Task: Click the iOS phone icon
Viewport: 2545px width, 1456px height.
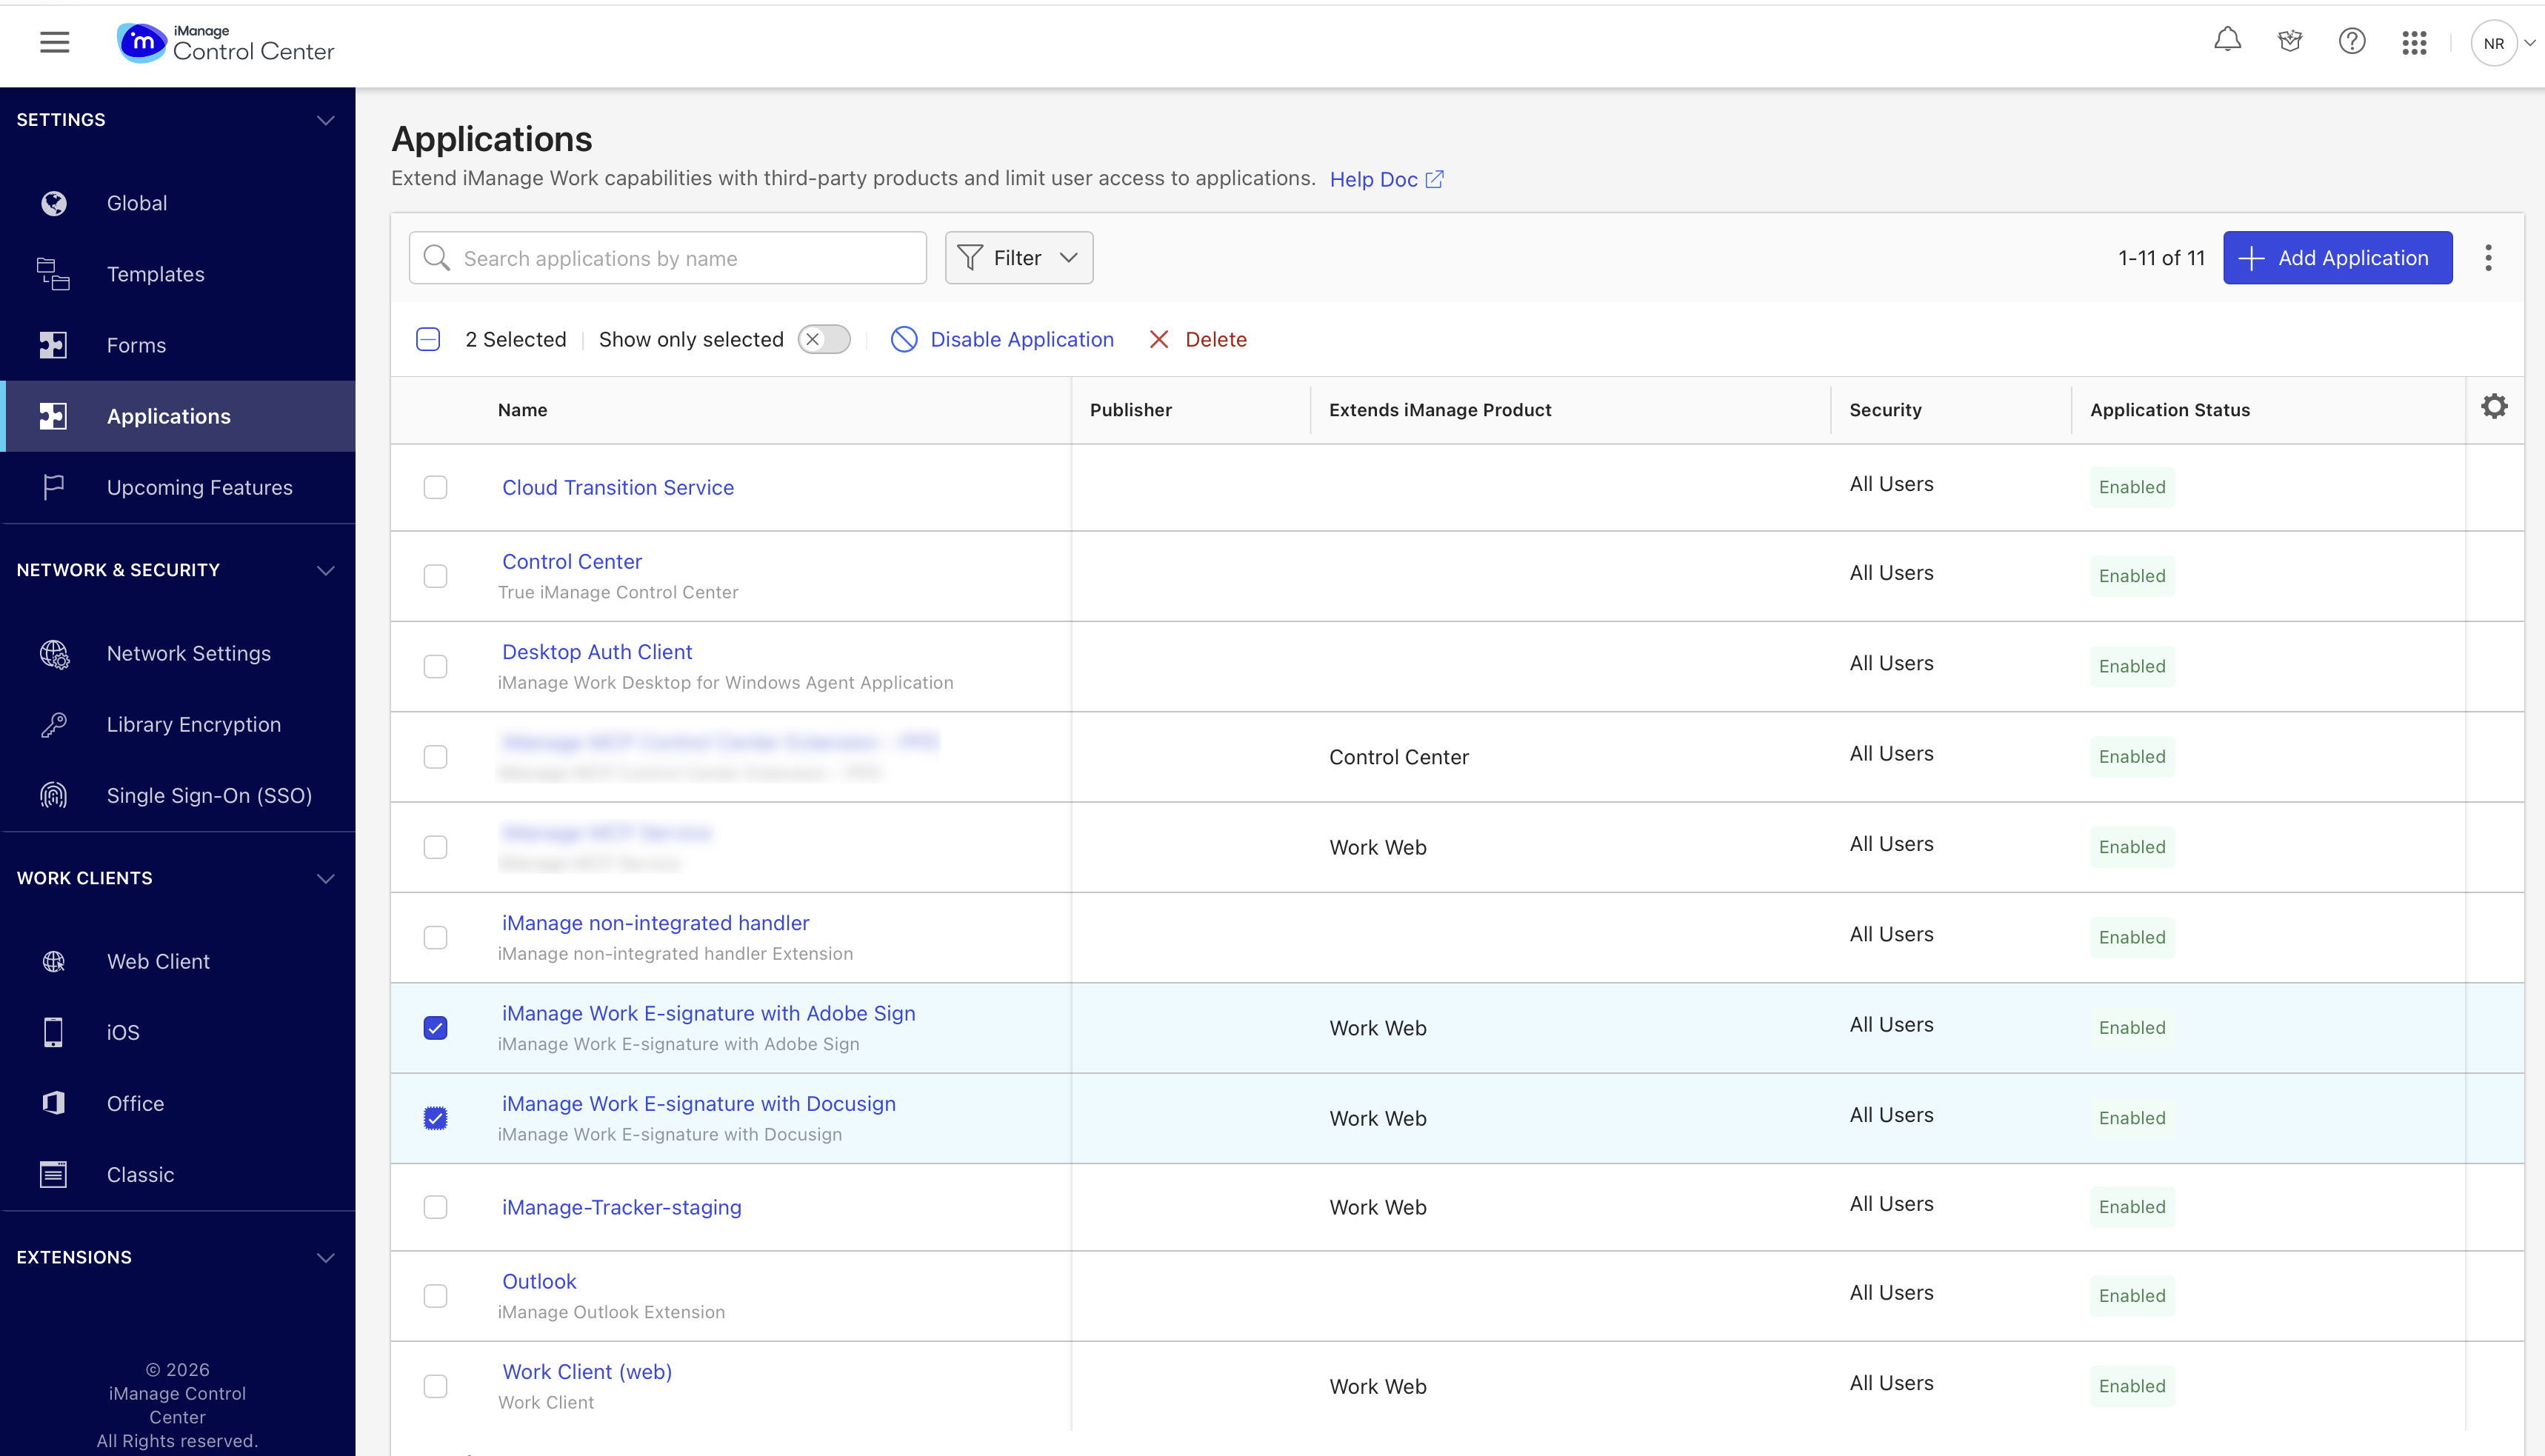Action: tap(54, 1033)
